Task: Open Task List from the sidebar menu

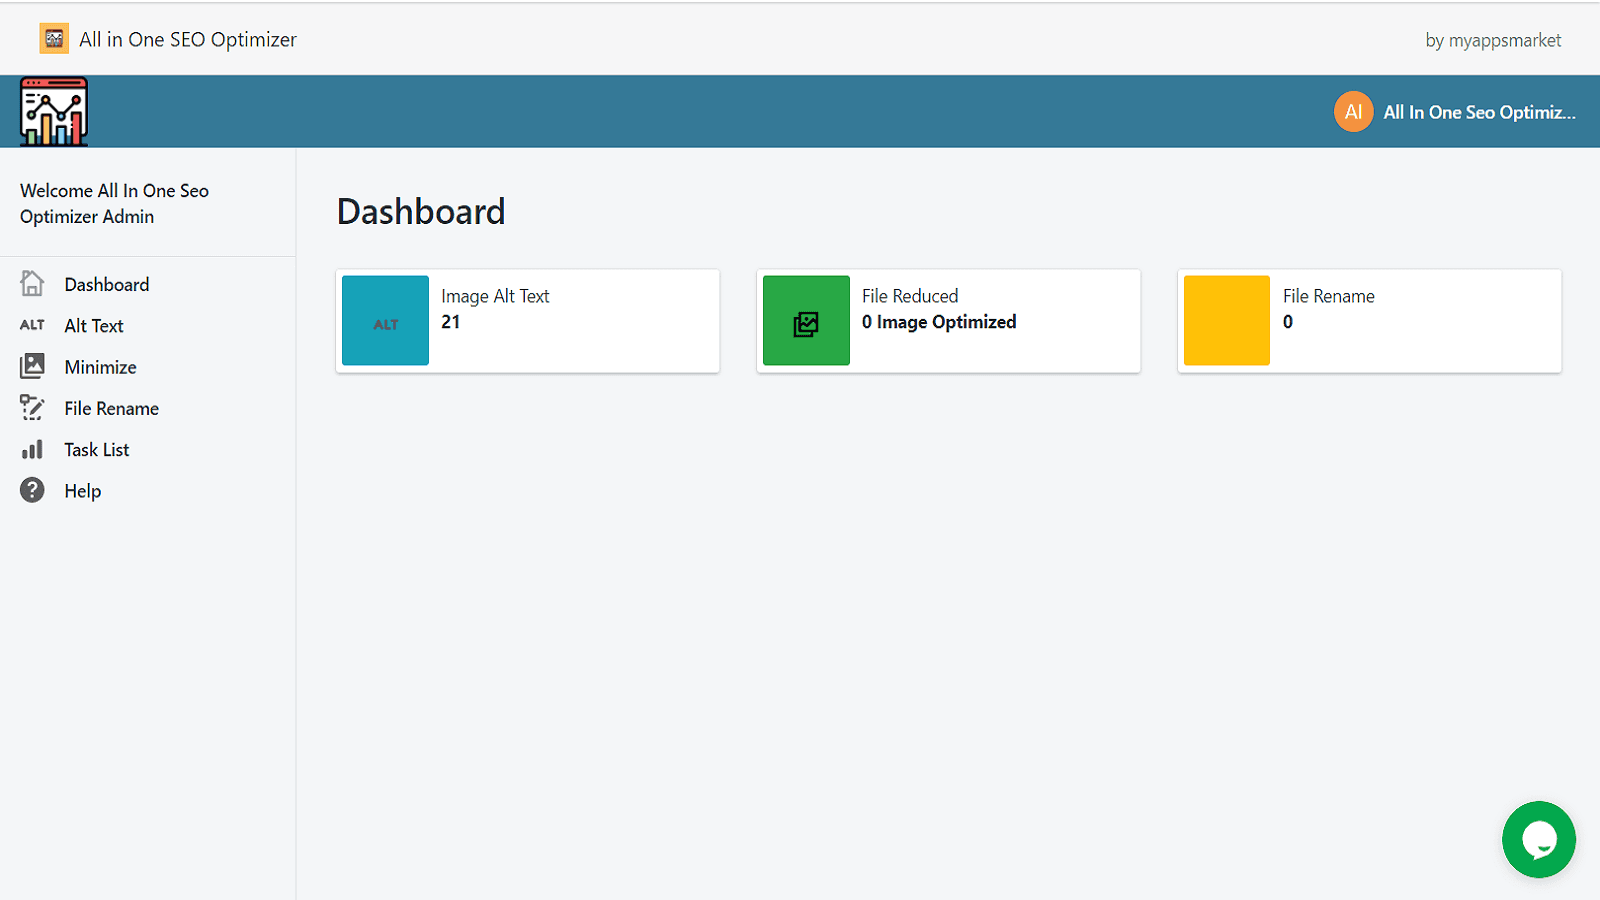Action: tap(96, 449)
